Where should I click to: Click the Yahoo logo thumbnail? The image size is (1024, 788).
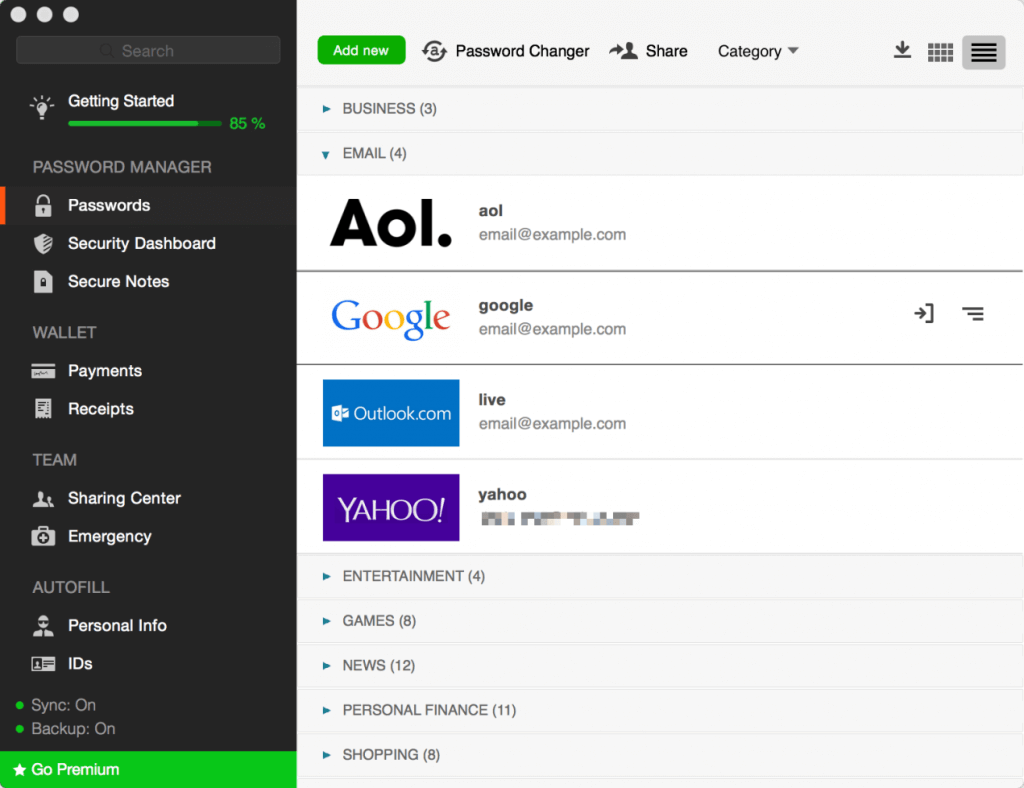(391, 507)
